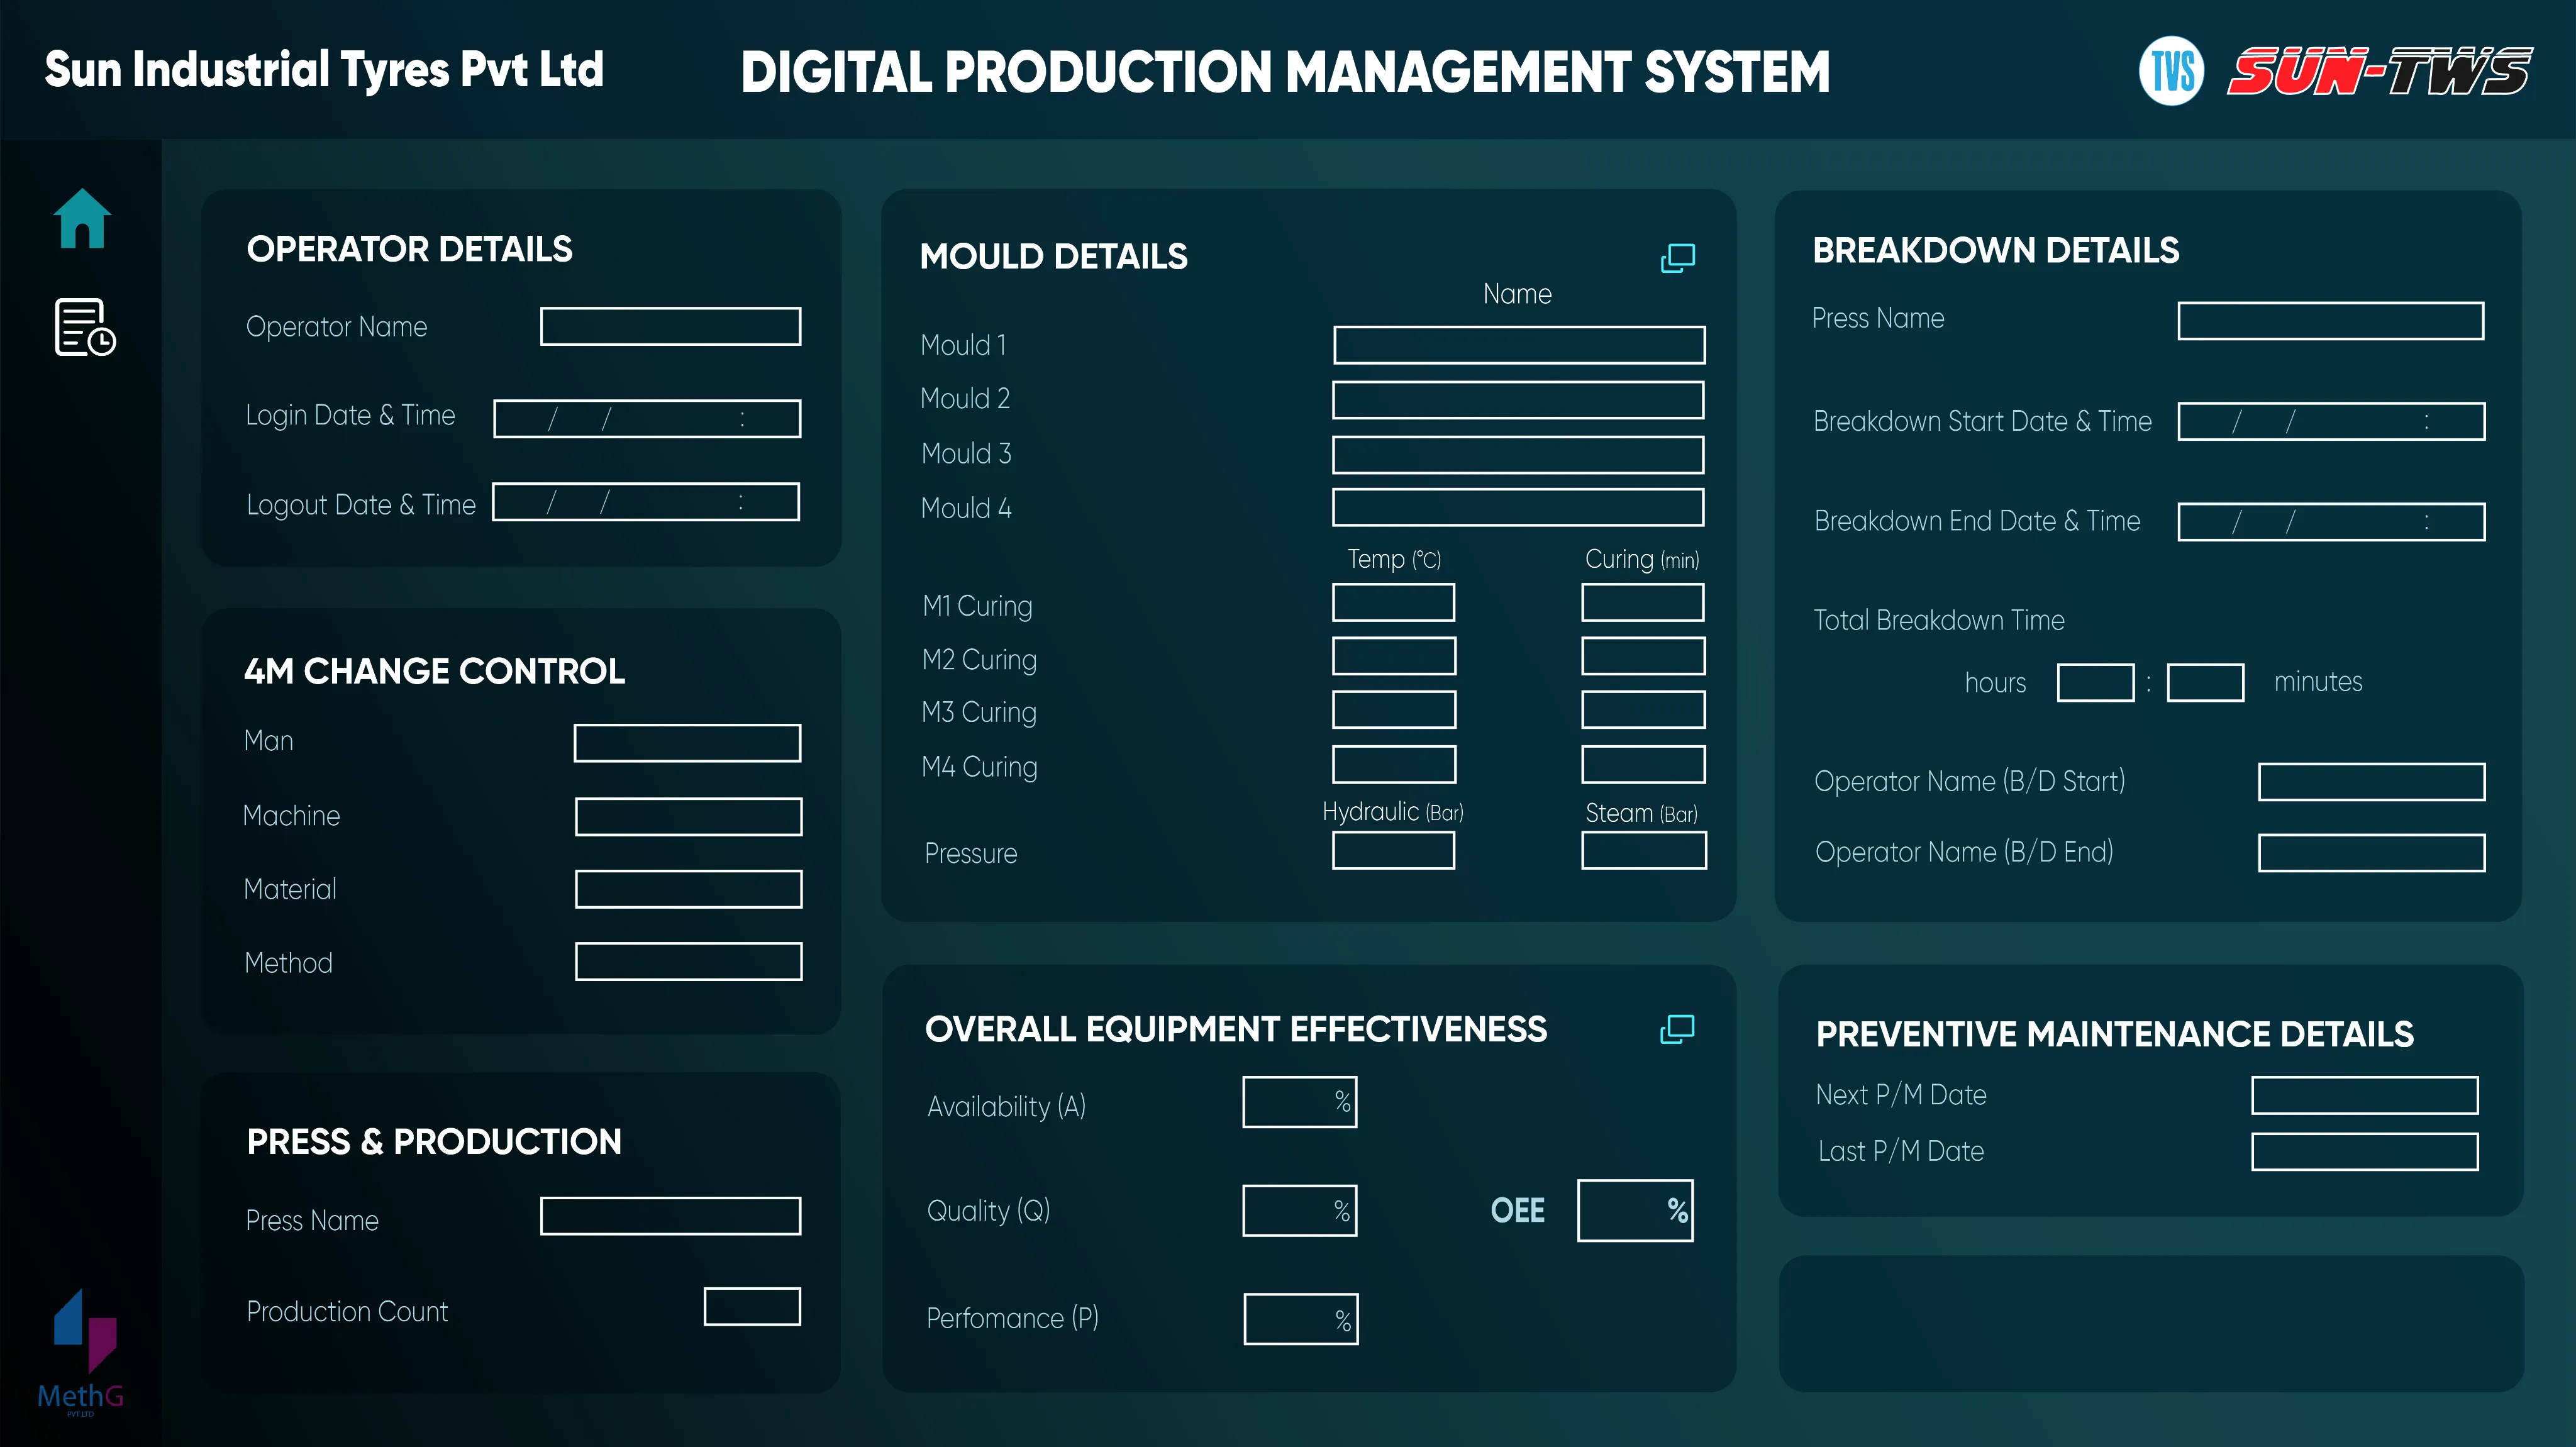Screen dimensions: 2576x1447
Task: Select the Availability (A) percentage field
Action: click(x=1299, y=1102)
